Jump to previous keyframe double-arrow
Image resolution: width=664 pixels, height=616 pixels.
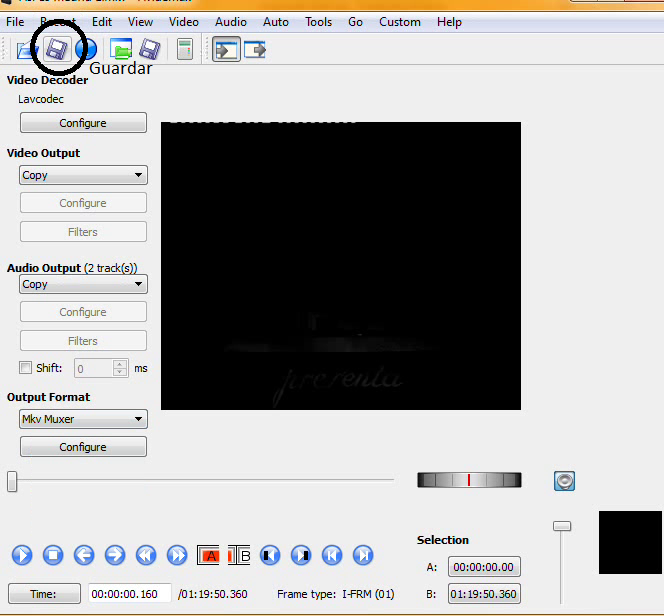[x=146, y=555]
